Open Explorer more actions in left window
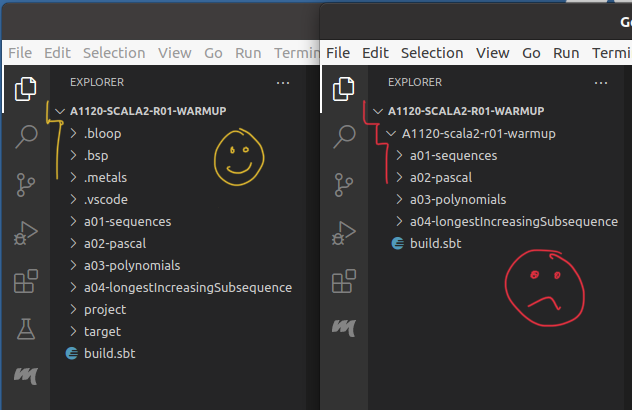 pyautogui.click(x=283, y=83)
